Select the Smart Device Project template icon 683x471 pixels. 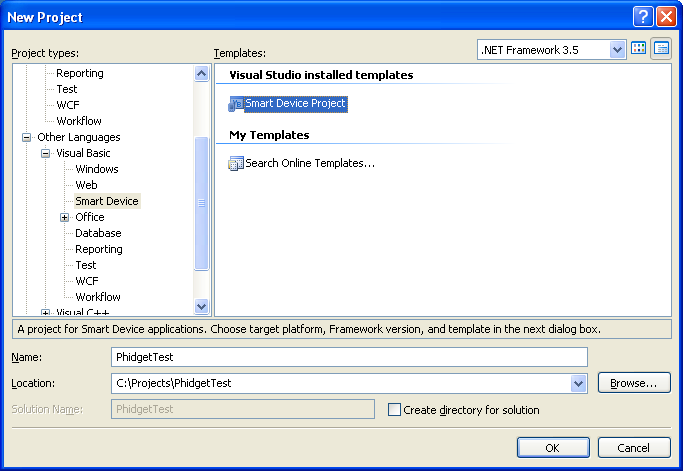[236, 104]
